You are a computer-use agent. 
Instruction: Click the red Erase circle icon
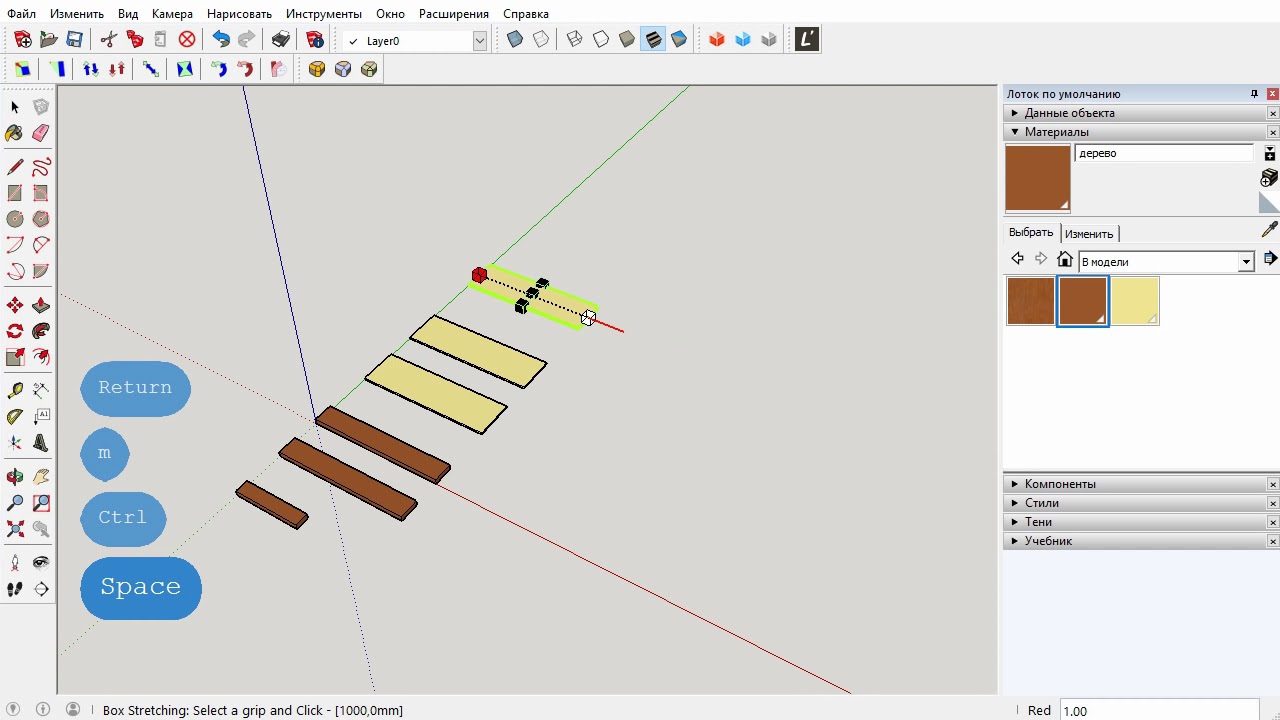[x=187, y=40]
